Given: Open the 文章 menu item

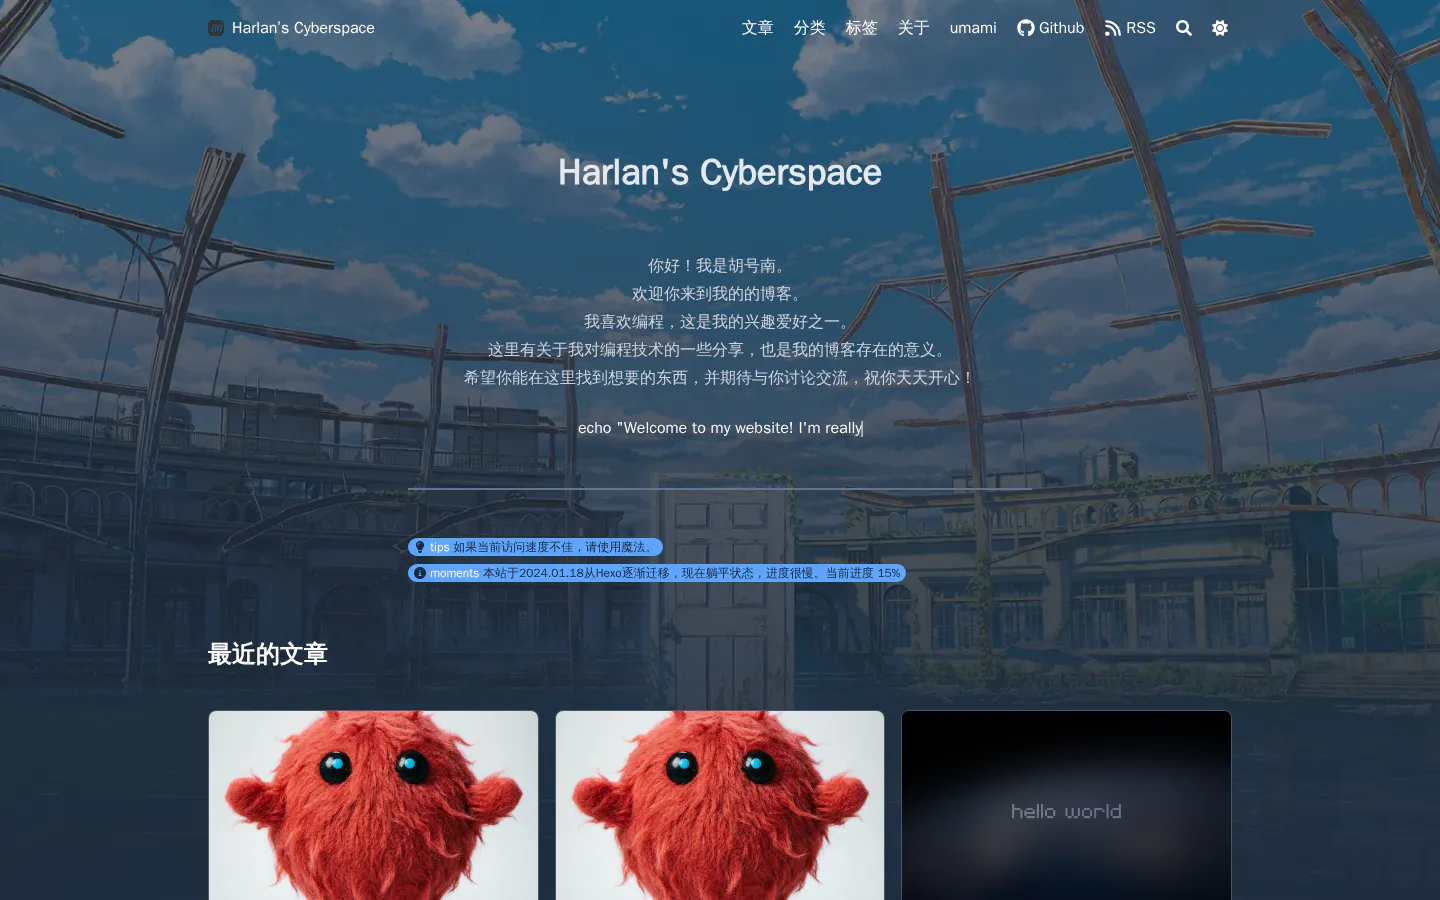Looking at the screenshot, I should 757,28.
